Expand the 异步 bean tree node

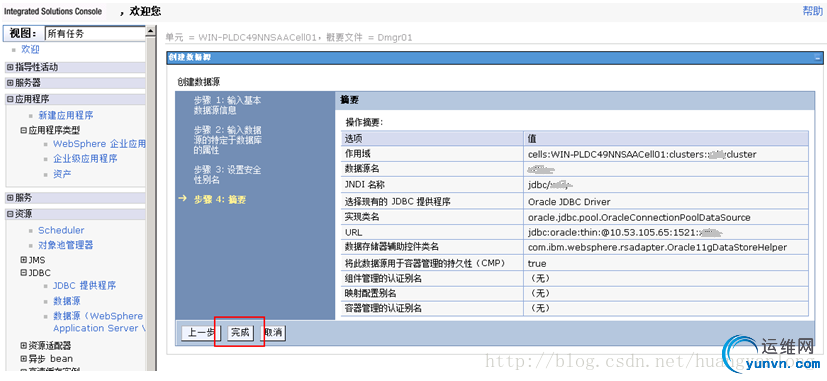coord(23,359)
